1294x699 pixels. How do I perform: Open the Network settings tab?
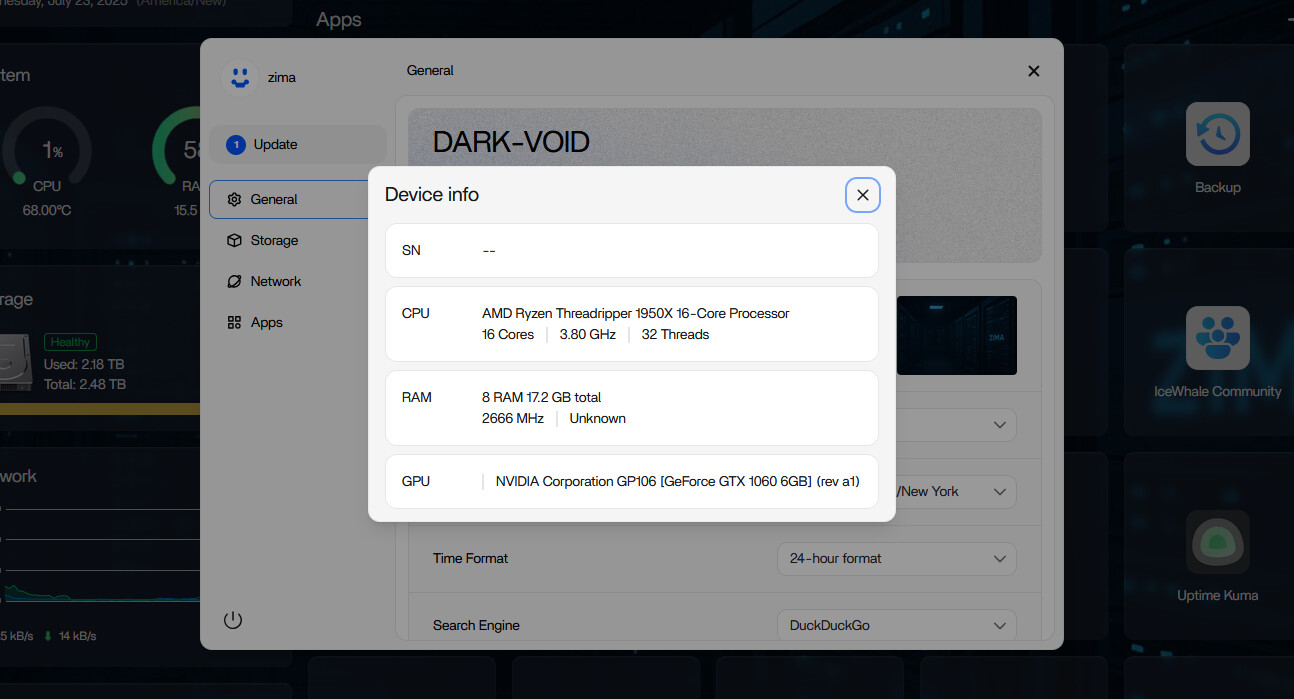click(298, 281)
